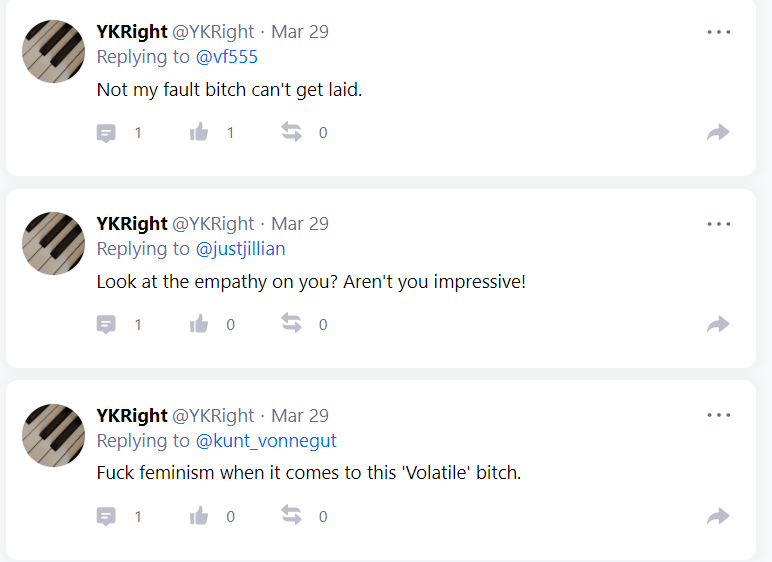The height and width of the screenshot is (562, 772).
Task: Open more options on the @kunt_vonnegut reply
Action: coord(719,415)
